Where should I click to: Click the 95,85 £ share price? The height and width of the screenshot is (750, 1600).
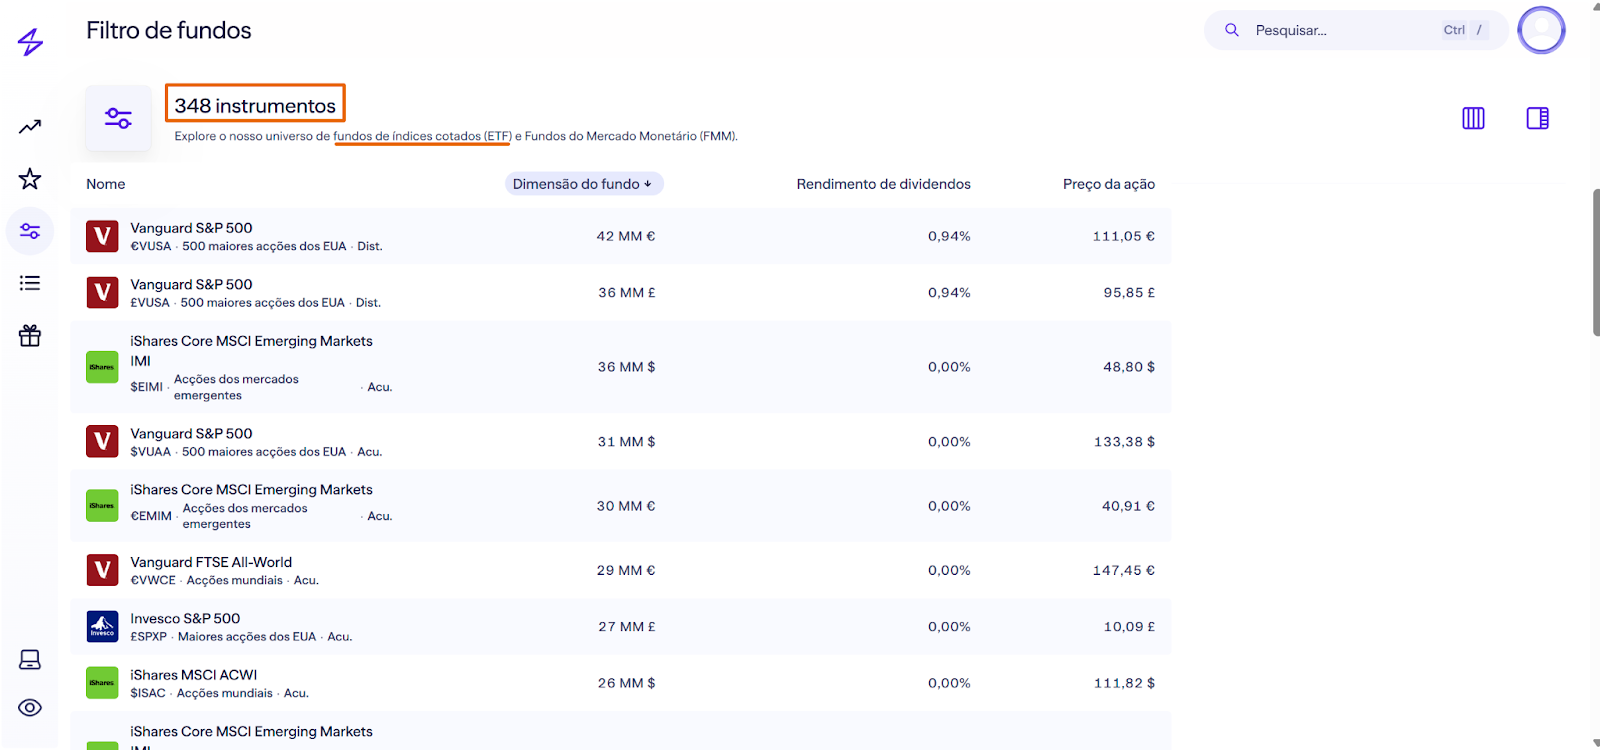click(x=1129, y=293)
